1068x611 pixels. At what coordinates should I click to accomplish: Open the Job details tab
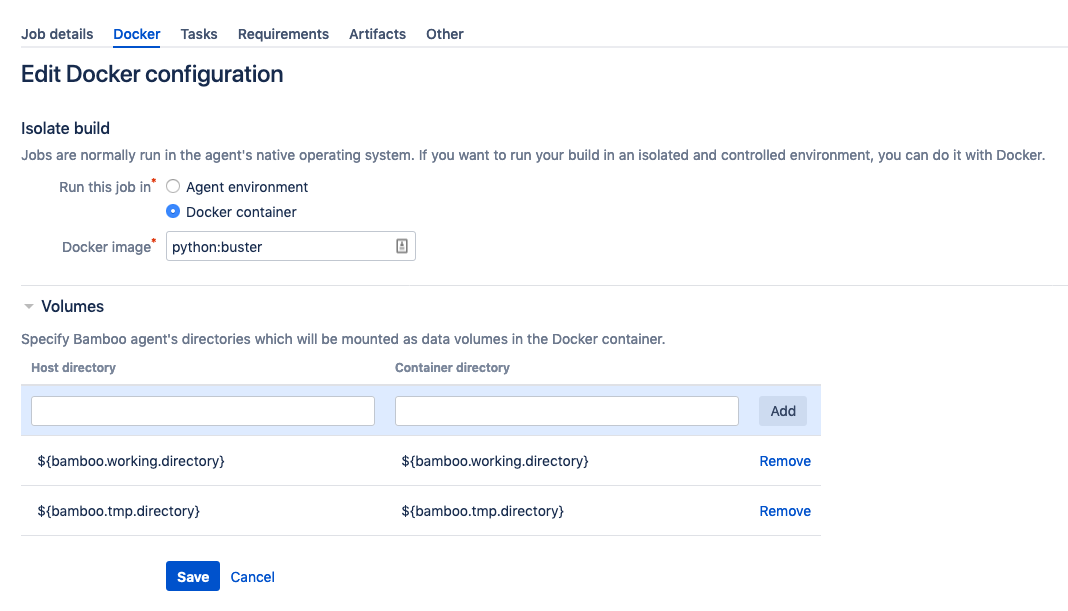point(57,34)
